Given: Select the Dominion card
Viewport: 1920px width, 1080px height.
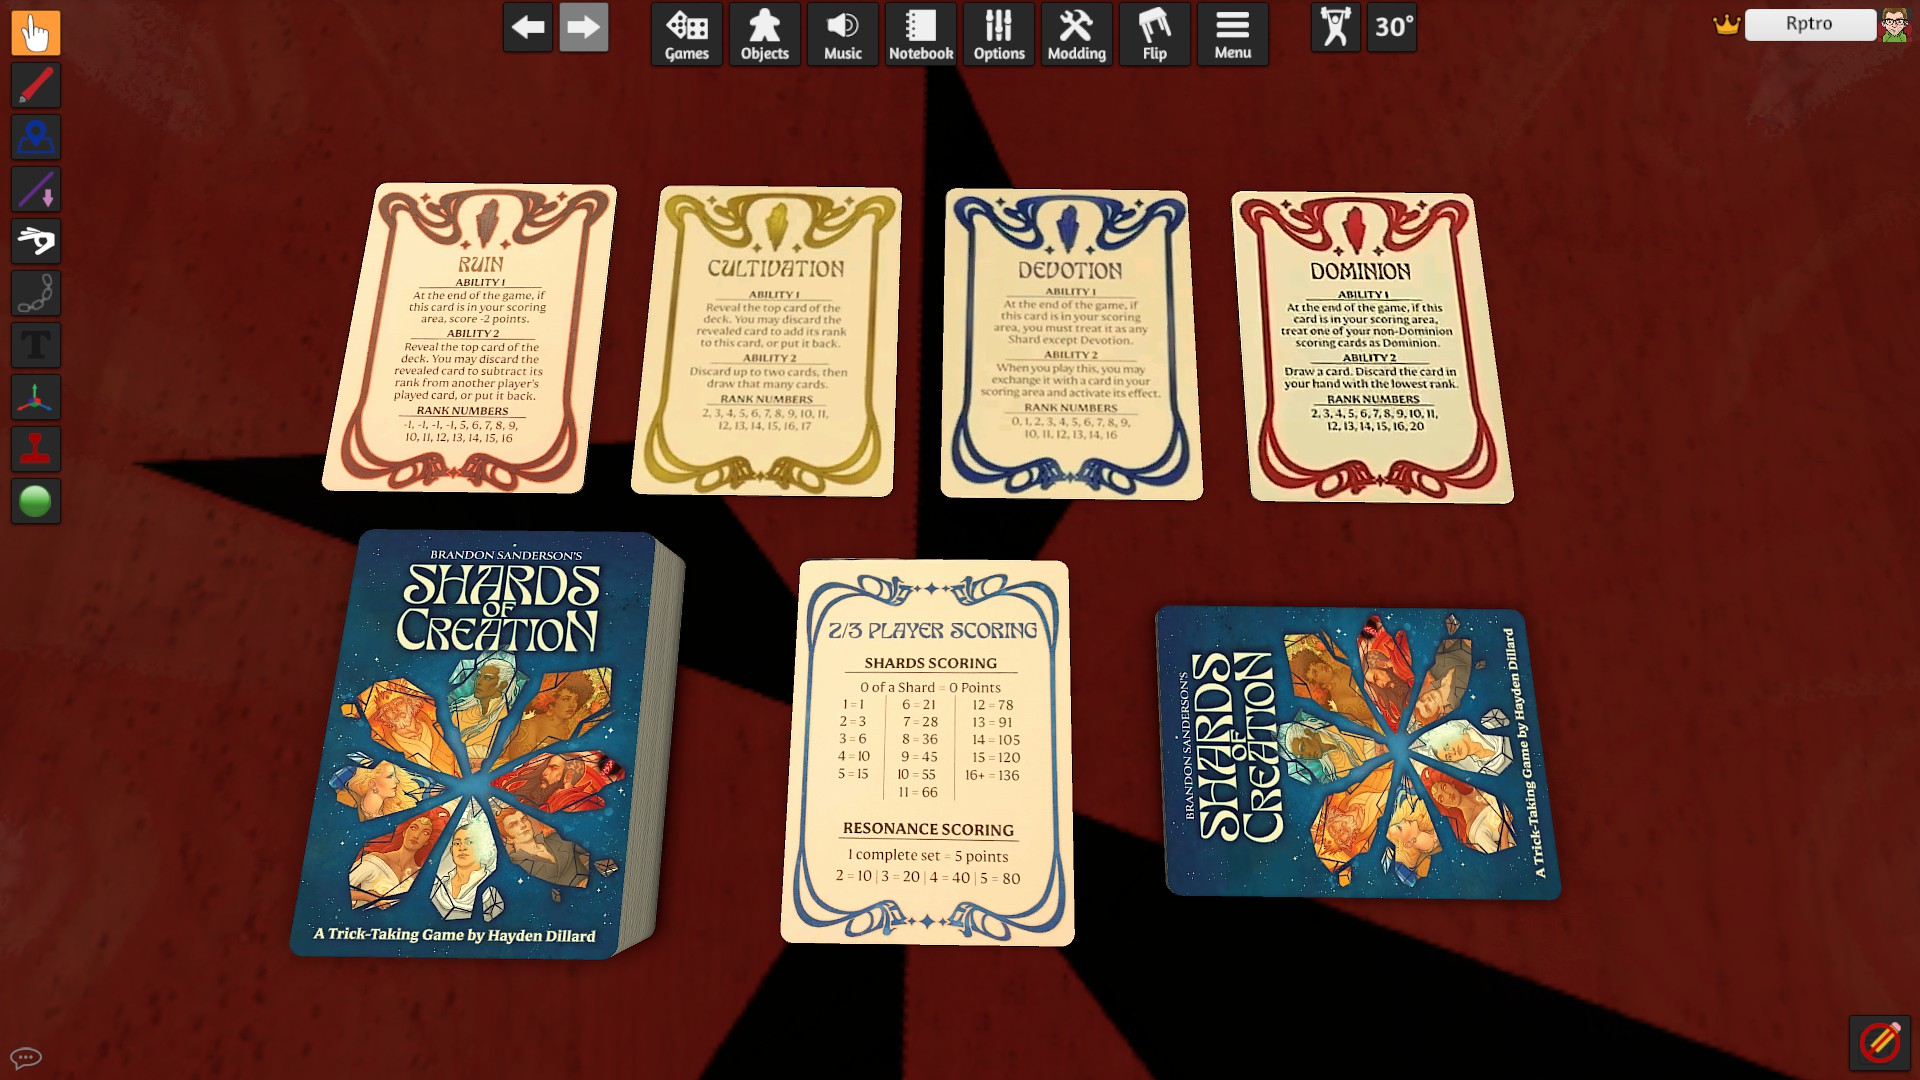Looking at the screenshot, I should coord(1371,347).
